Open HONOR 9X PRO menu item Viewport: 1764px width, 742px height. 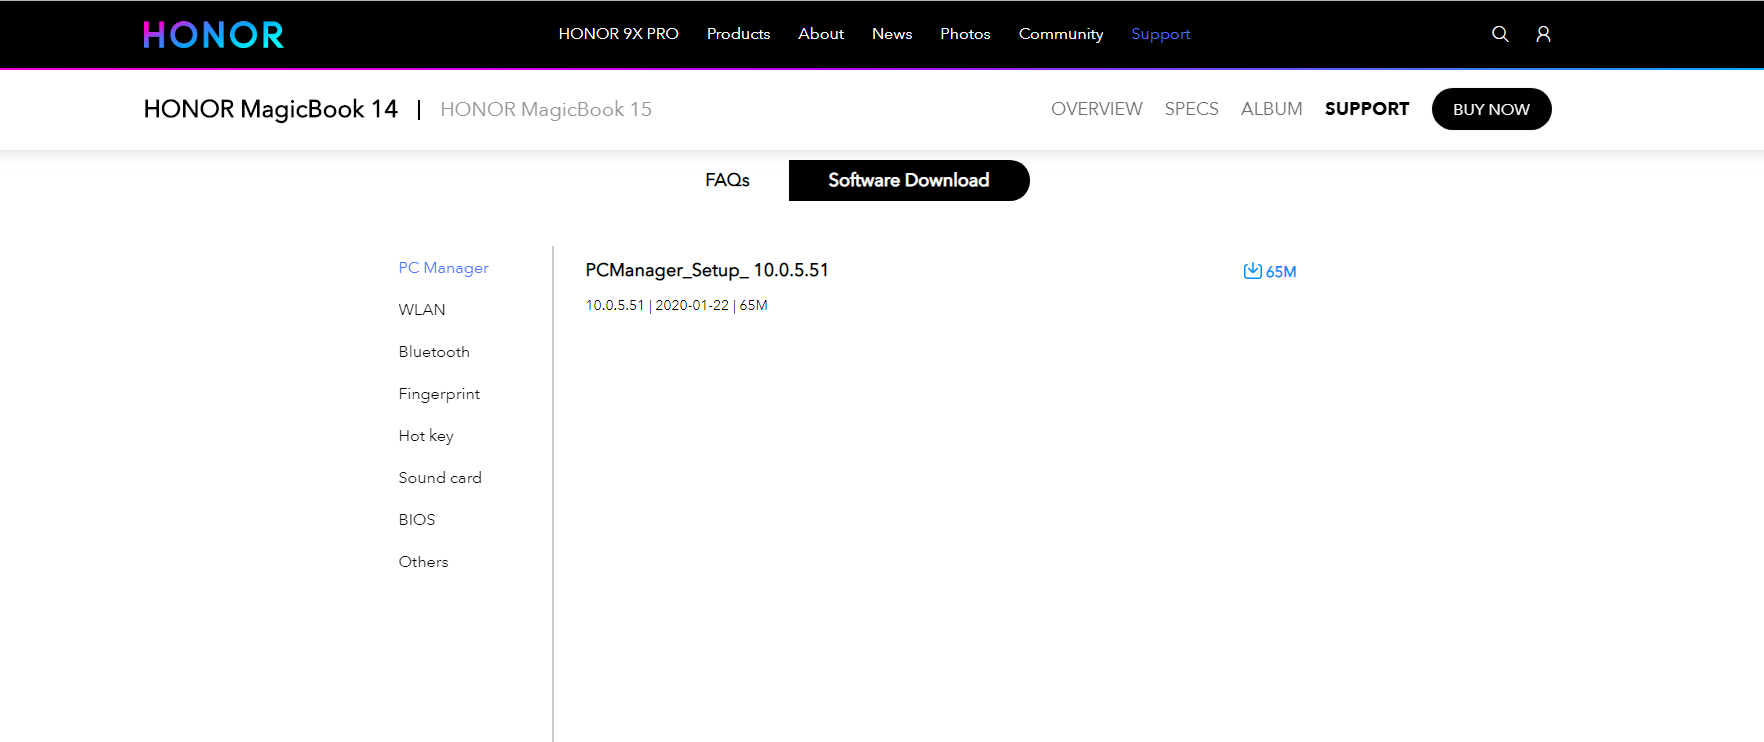pos(618,34)
